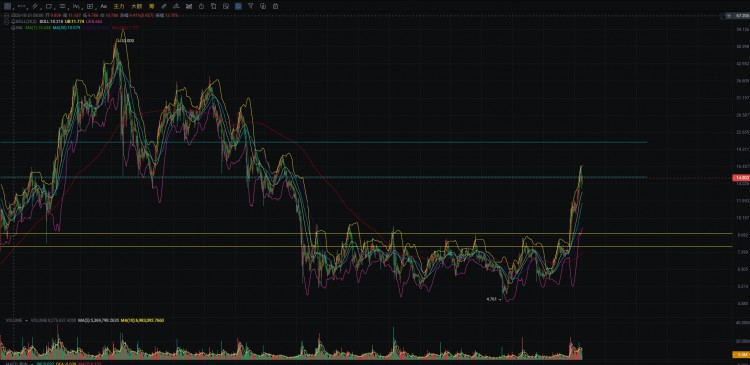The image size is (750, 365).
Task: Expand the cursor tool dropdown arrow
Action: tap(13, 8)
